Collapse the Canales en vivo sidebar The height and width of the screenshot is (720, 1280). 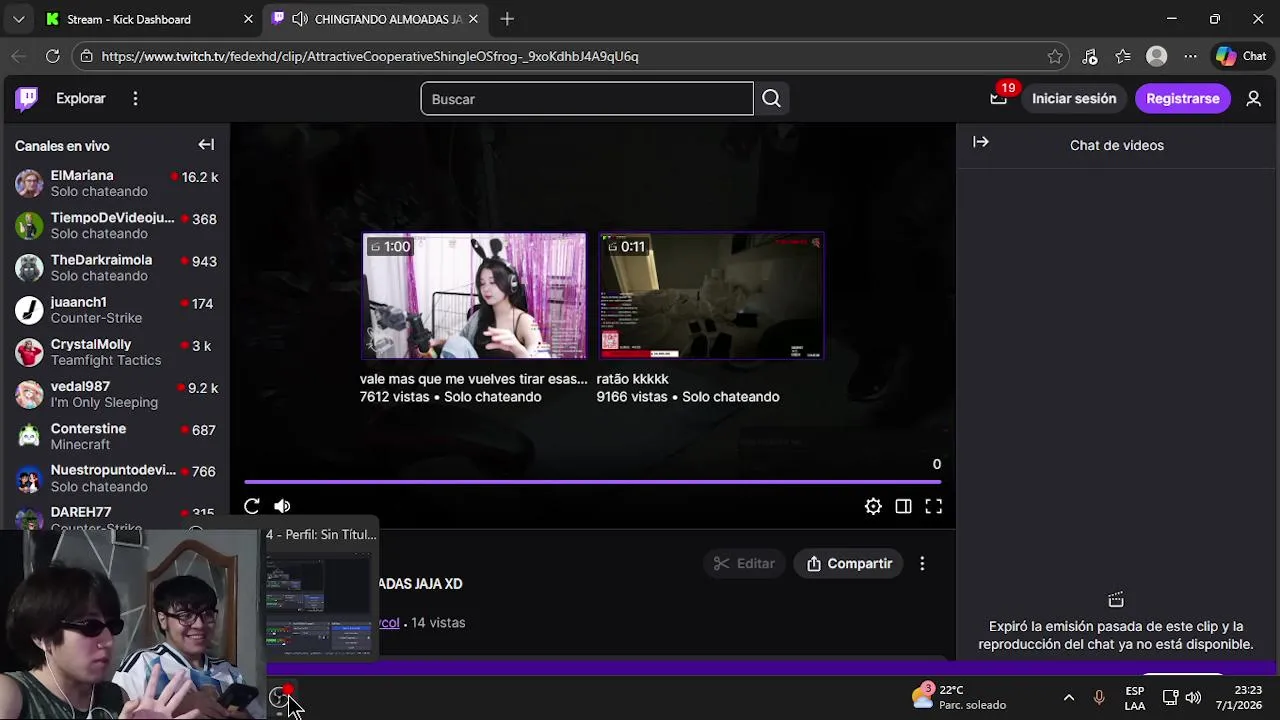tap(206, 145)
